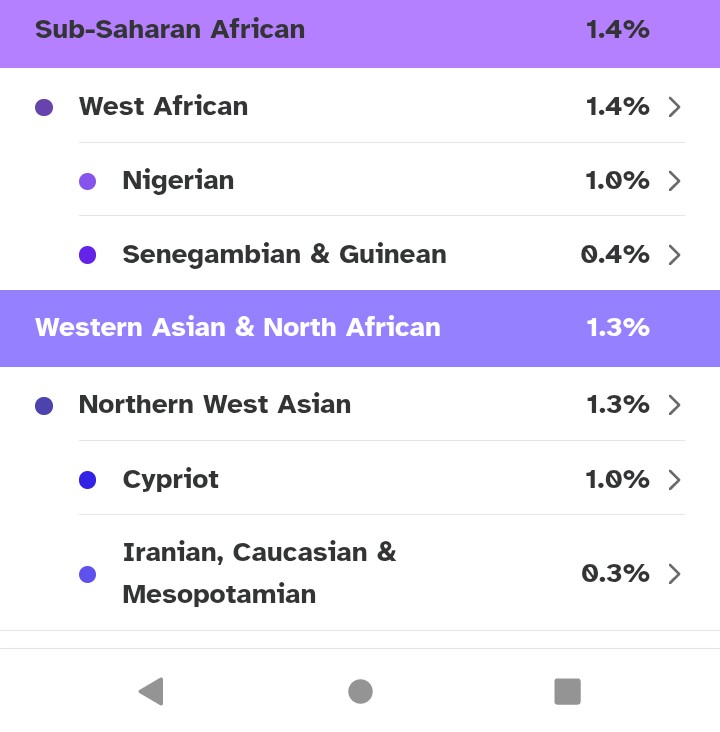The height and width of the screenshot is (732, 720).
Task: Open the Northern West Asian chevron
Action: click(x=674, y=405)
